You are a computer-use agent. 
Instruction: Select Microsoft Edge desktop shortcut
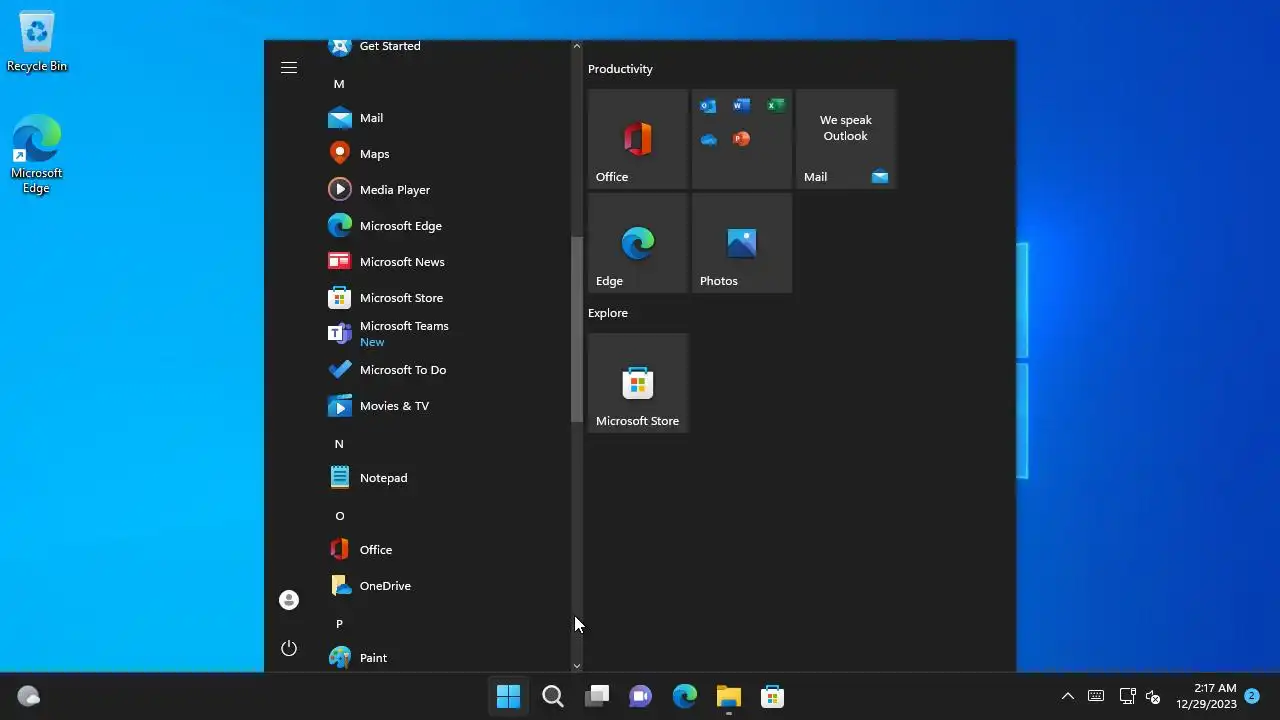click(37, 154)
